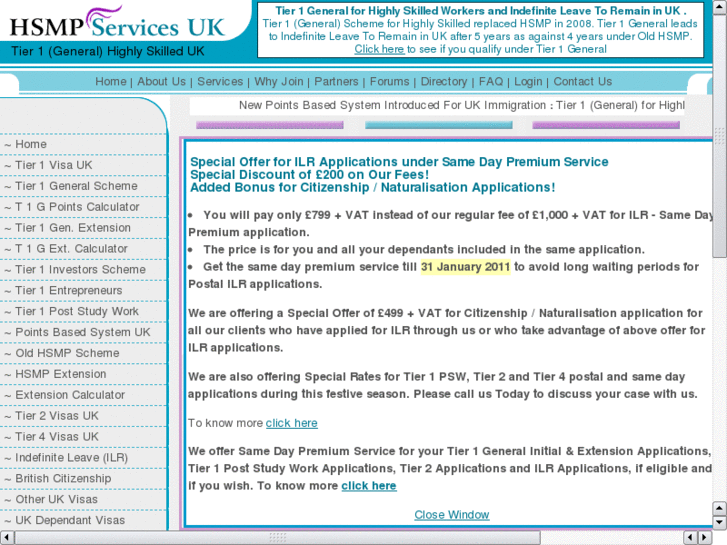
Task: Open UK Dependant Visas sidebar link
Action: pos(70,520)
